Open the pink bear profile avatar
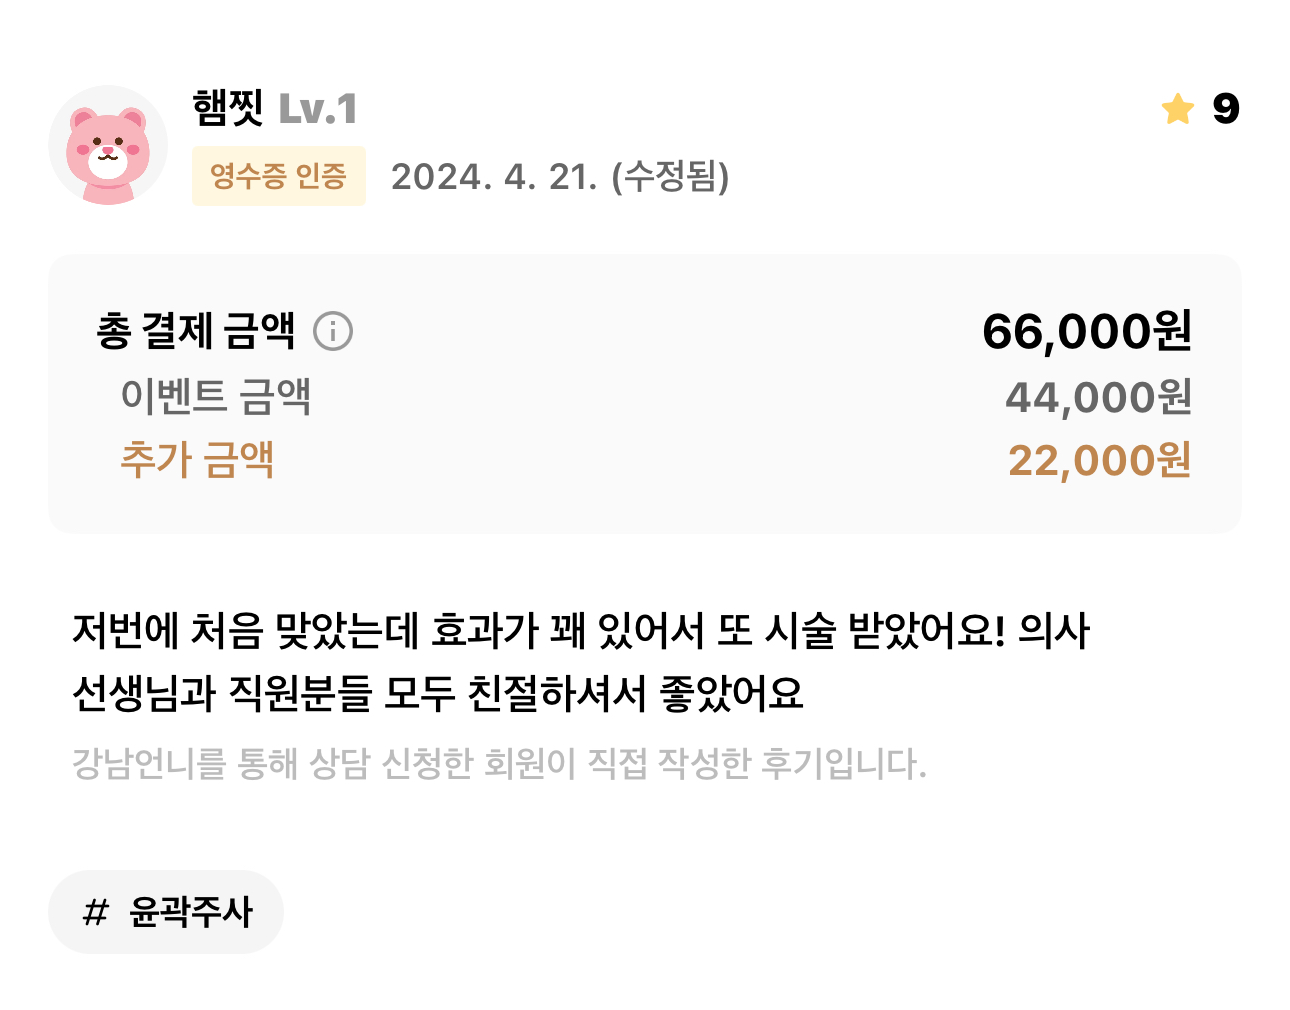 pyautogui.click(x=108, y=145)
